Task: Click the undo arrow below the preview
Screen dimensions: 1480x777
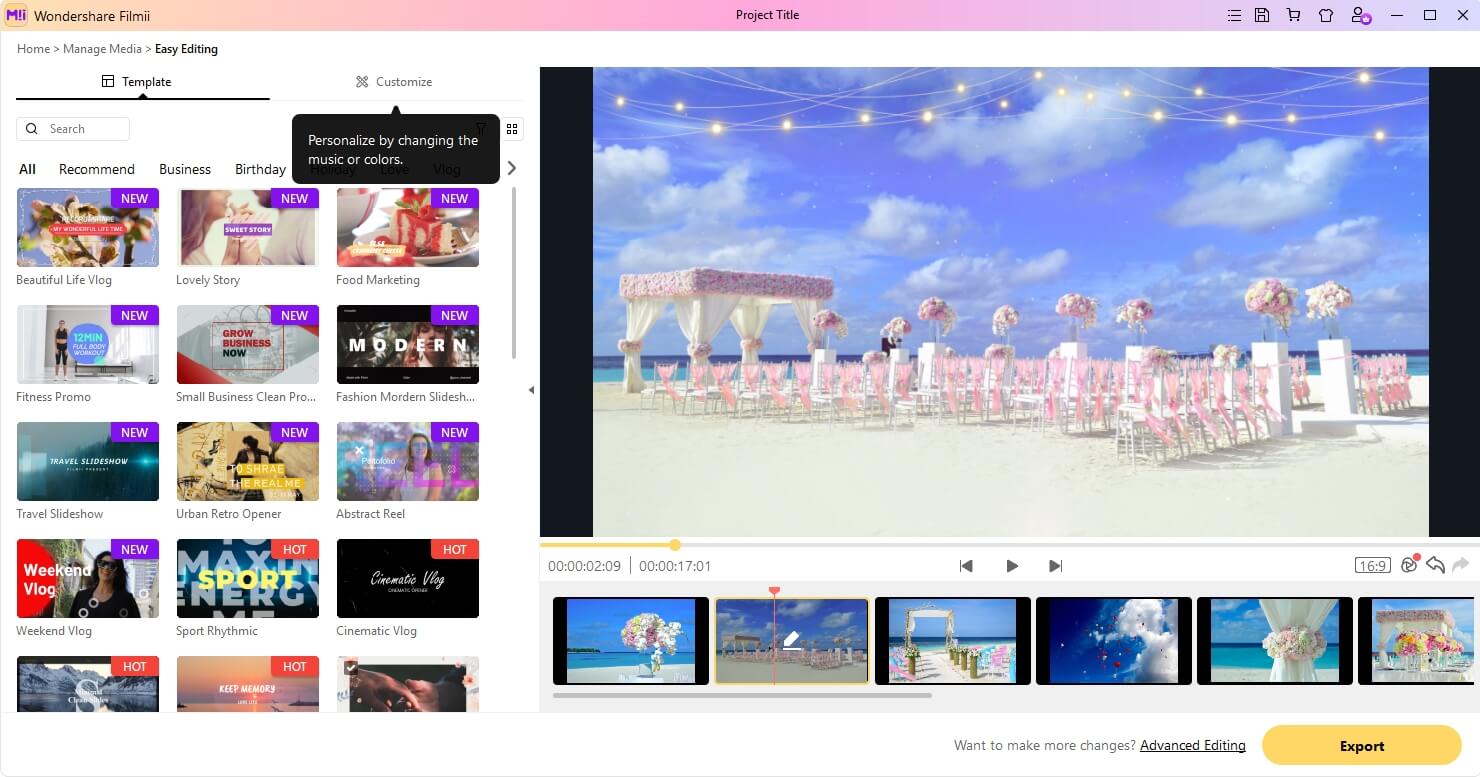Action: click(x=1435, y=565)
